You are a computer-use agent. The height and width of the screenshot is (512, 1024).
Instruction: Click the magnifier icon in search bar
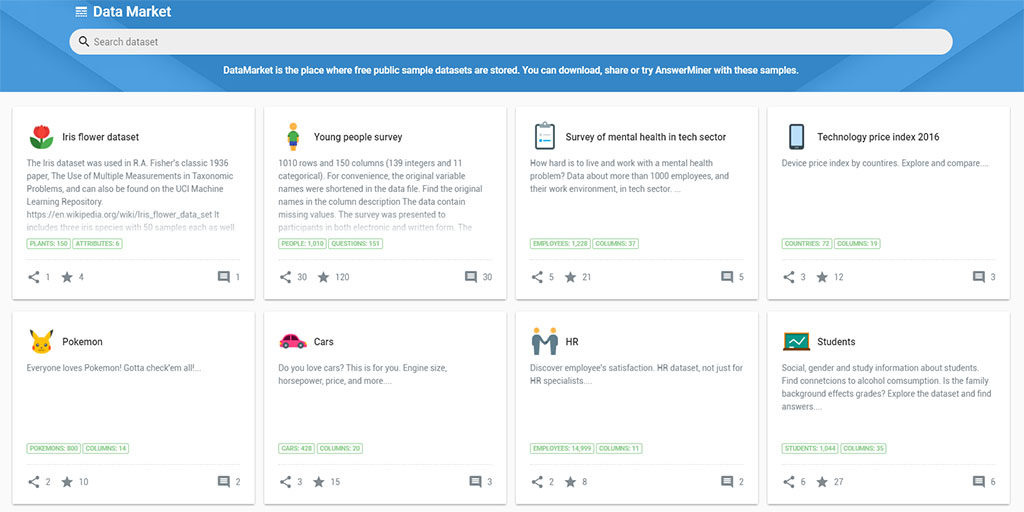(84, 42)
